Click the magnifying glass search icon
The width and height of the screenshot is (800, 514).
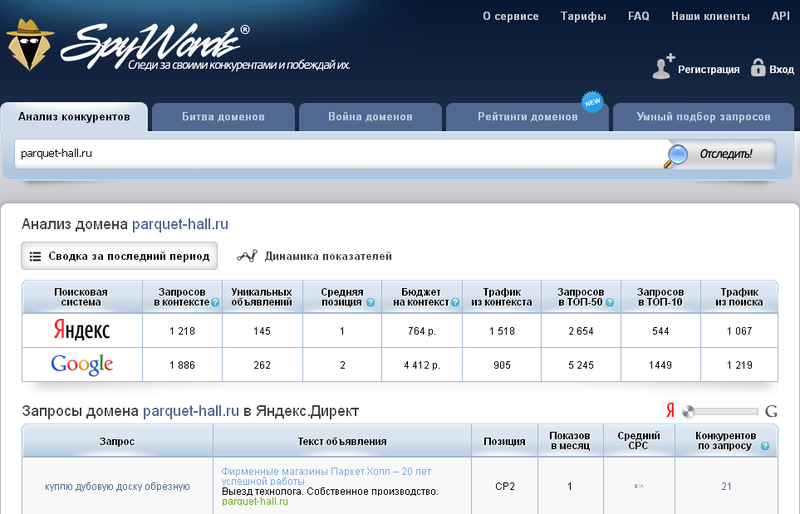click(676, 156)
